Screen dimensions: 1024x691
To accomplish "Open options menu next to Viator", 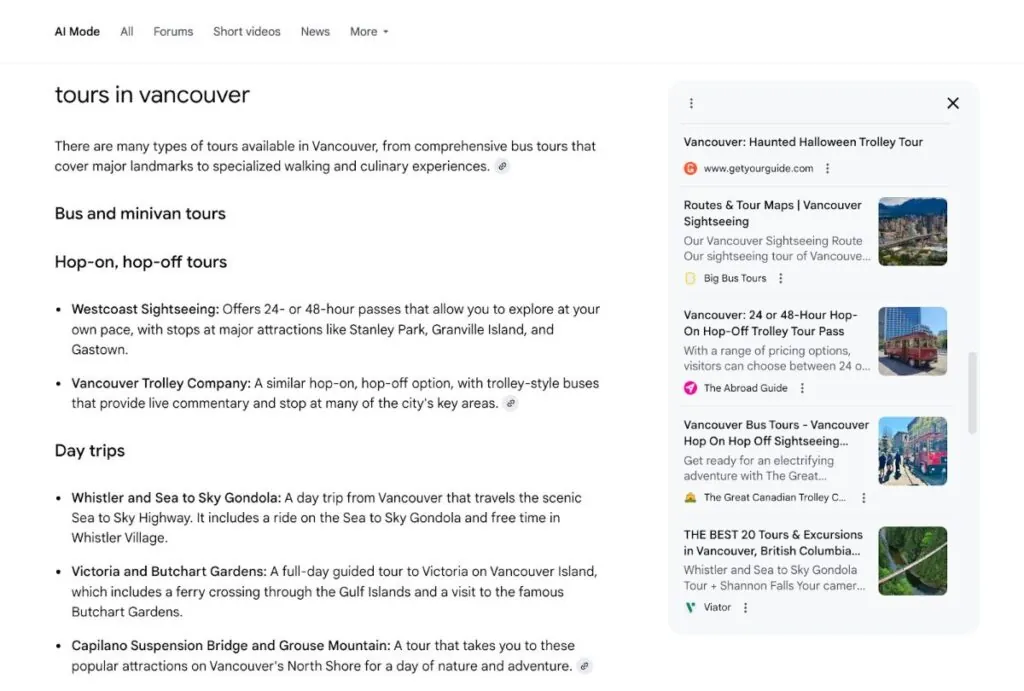I will 745,607.
